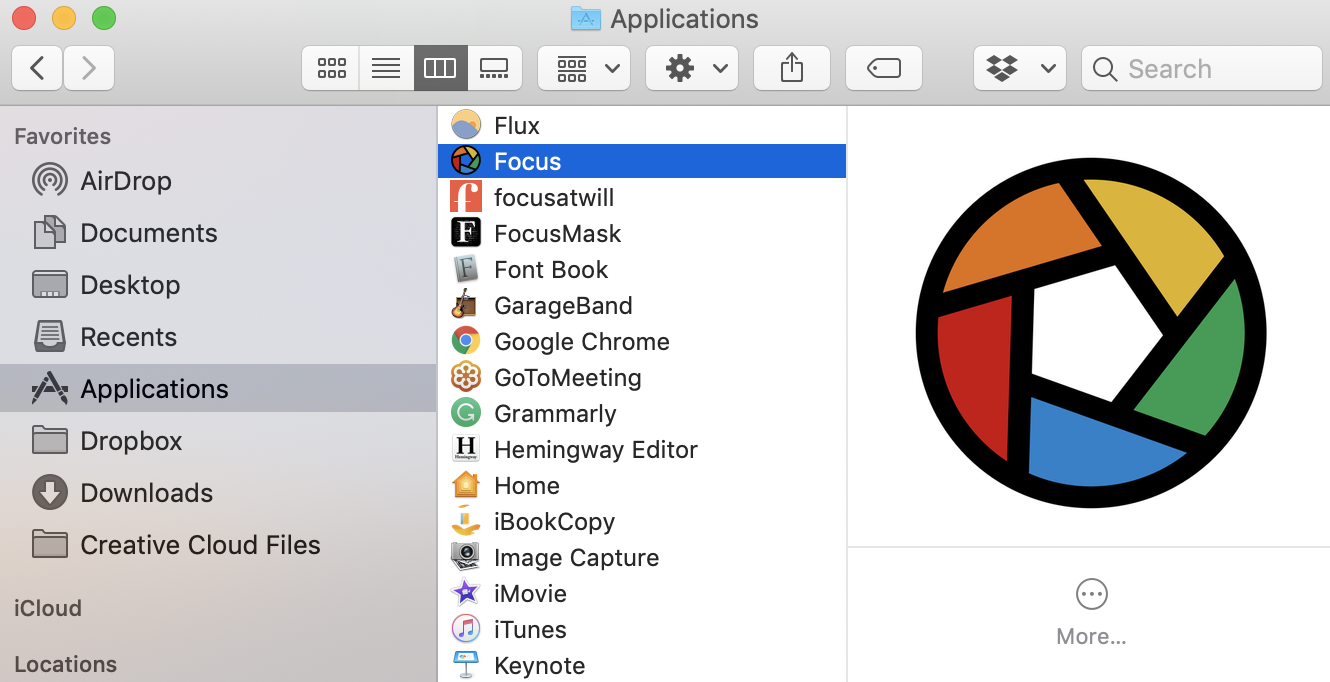Click the Share button
The width and height of the screenshot is (1330, 682).
click(791, 68)
